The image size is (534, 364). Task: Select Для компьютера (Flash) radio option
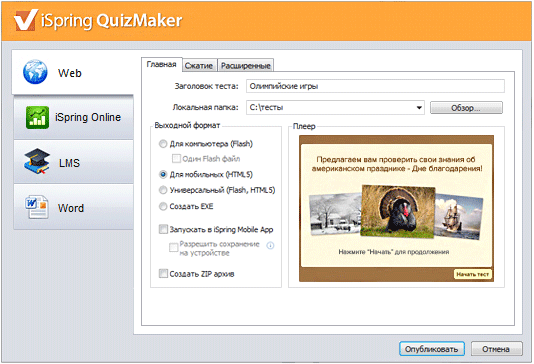[x=163, y=144]
